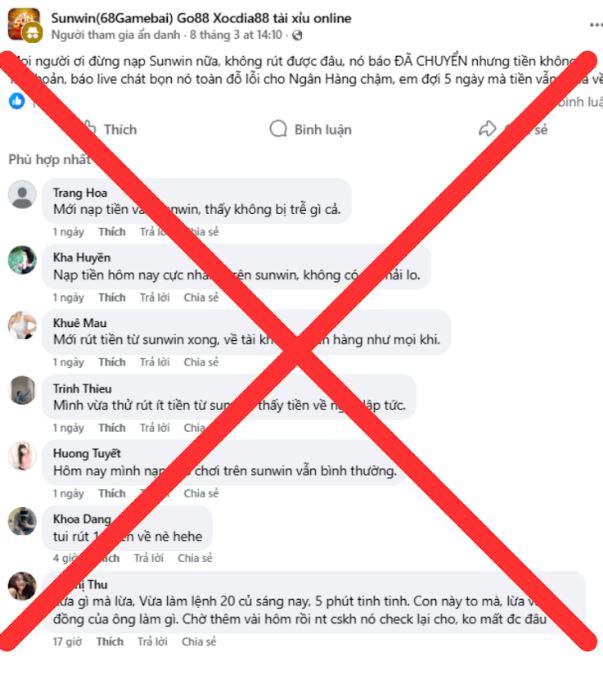Image resolution: width=603 pixels, height=683 pixels.
Task: Click the 8 tháng 3 post timestamp
Action: [236, 35]
